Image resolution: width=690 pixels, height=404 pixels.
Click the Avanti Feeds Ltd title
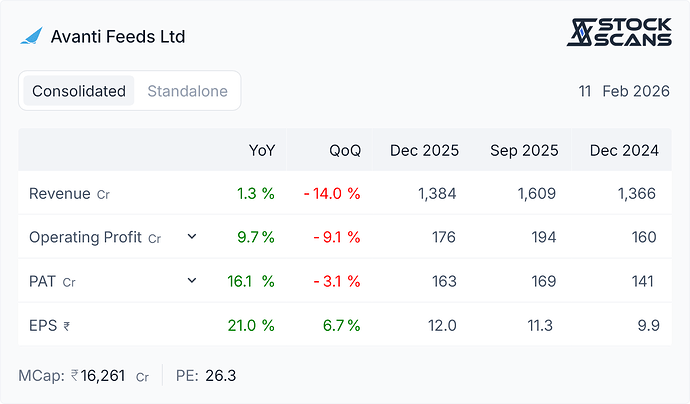click(x=118, y=36)
